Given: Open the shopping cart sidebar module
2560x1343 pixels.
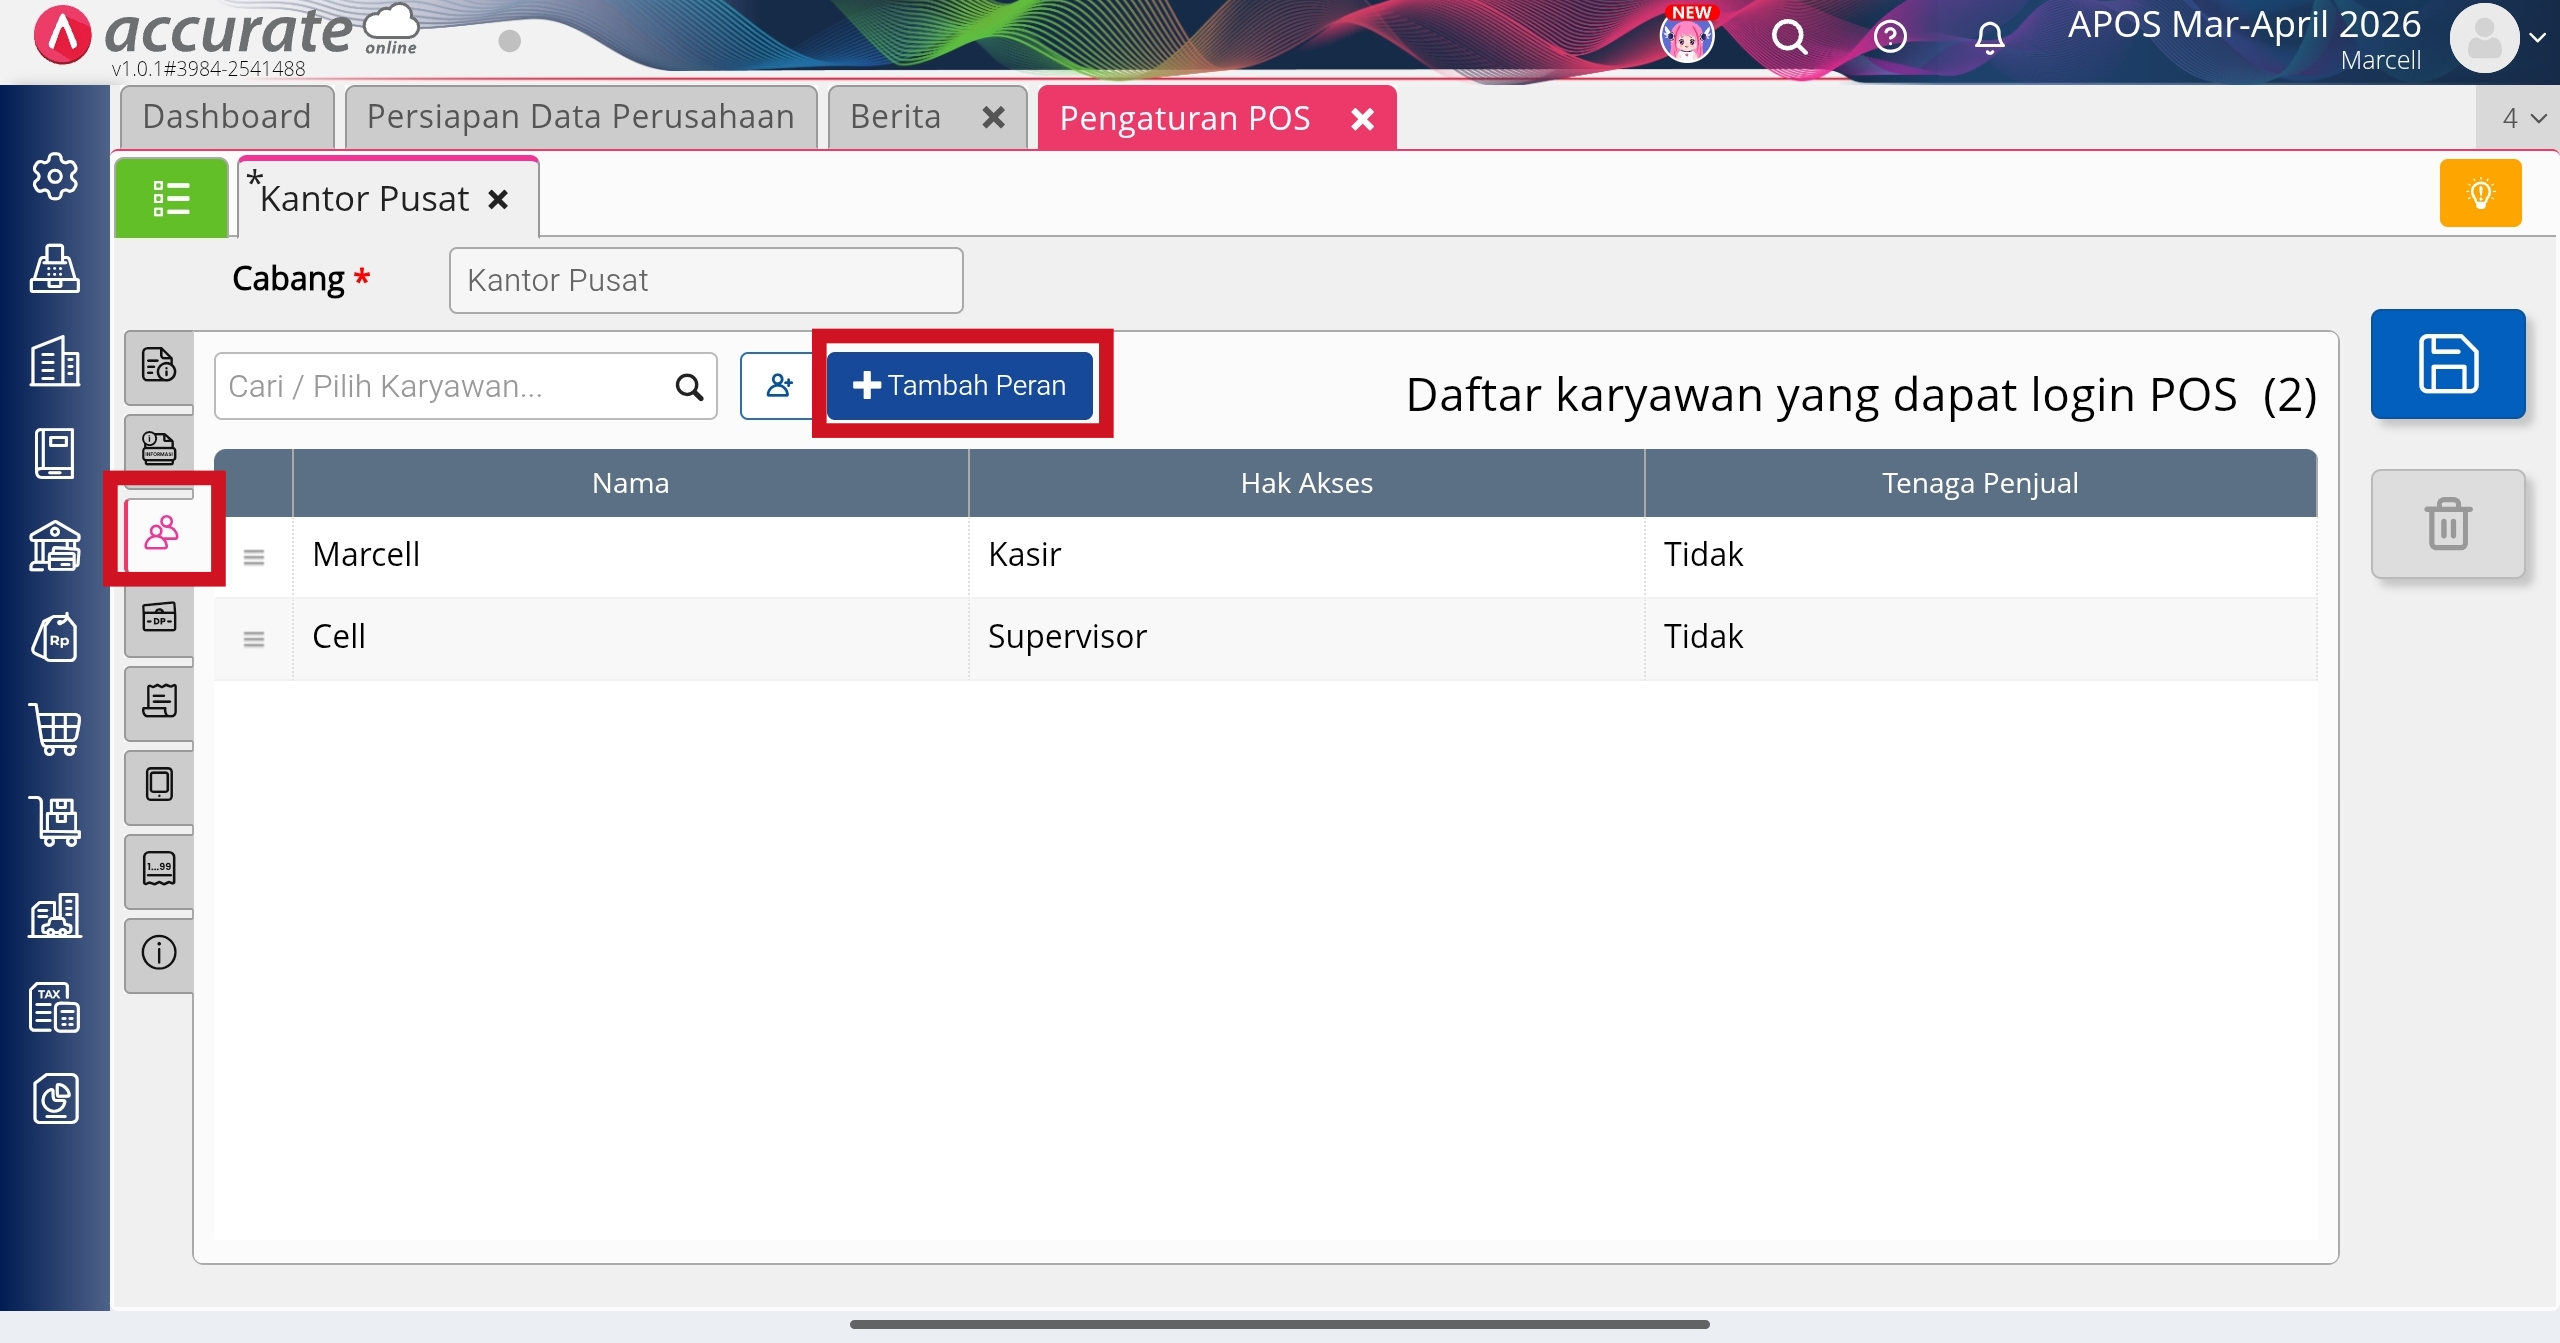Looking at the screenshot, I should pos(55,729).
